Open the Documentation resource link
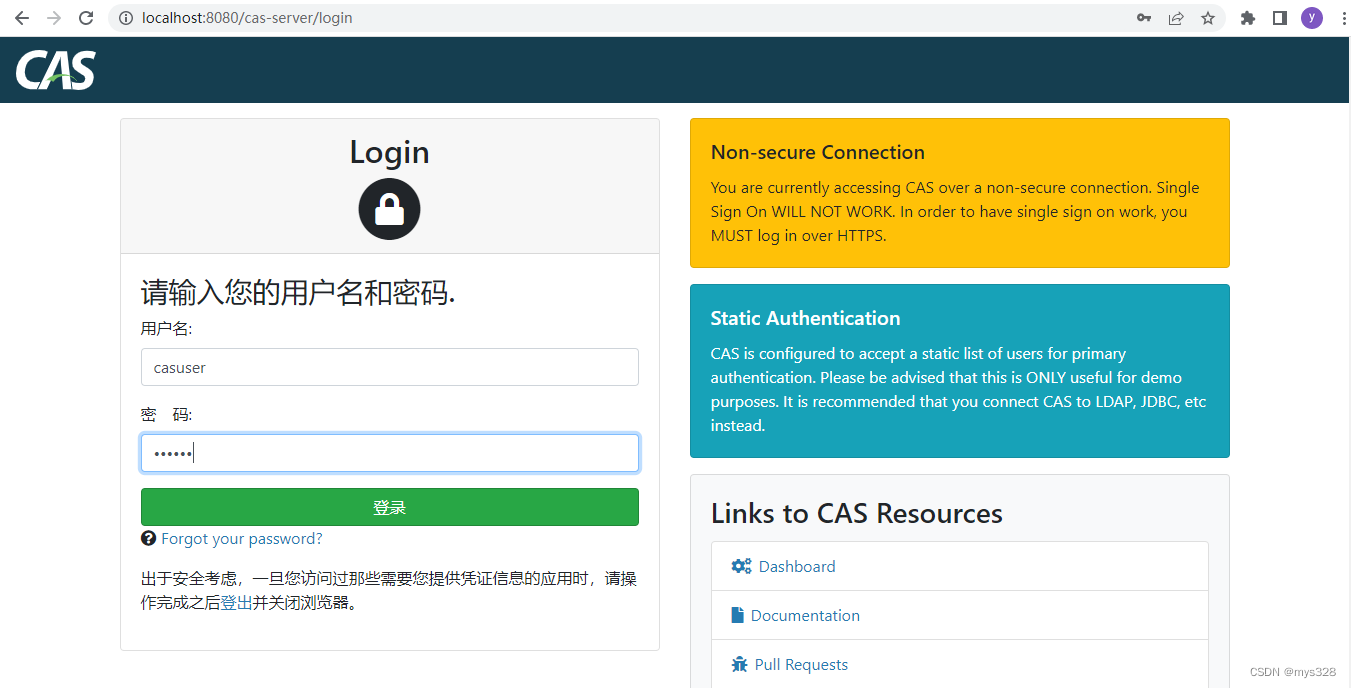This screenshot has width=1351, height=688. pyautogui.click(x=804, y=615)
